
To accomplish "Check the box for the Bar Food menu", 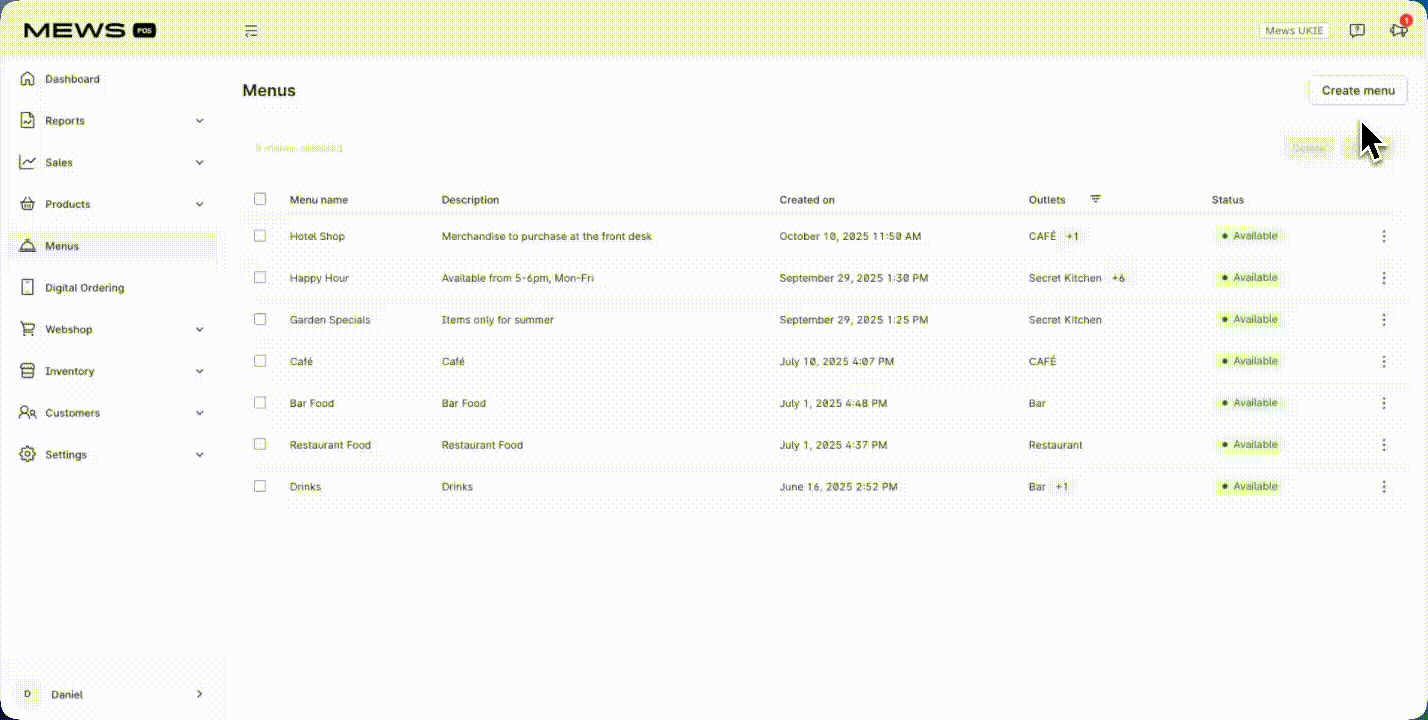I will [x=260, y=403].
